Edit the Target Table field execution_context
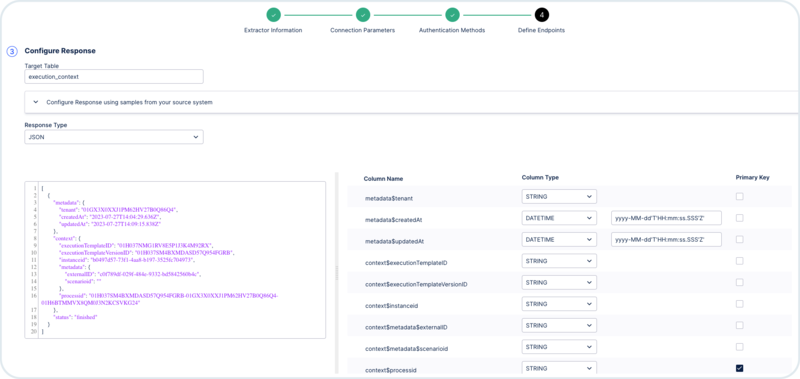 coord(114,77)
